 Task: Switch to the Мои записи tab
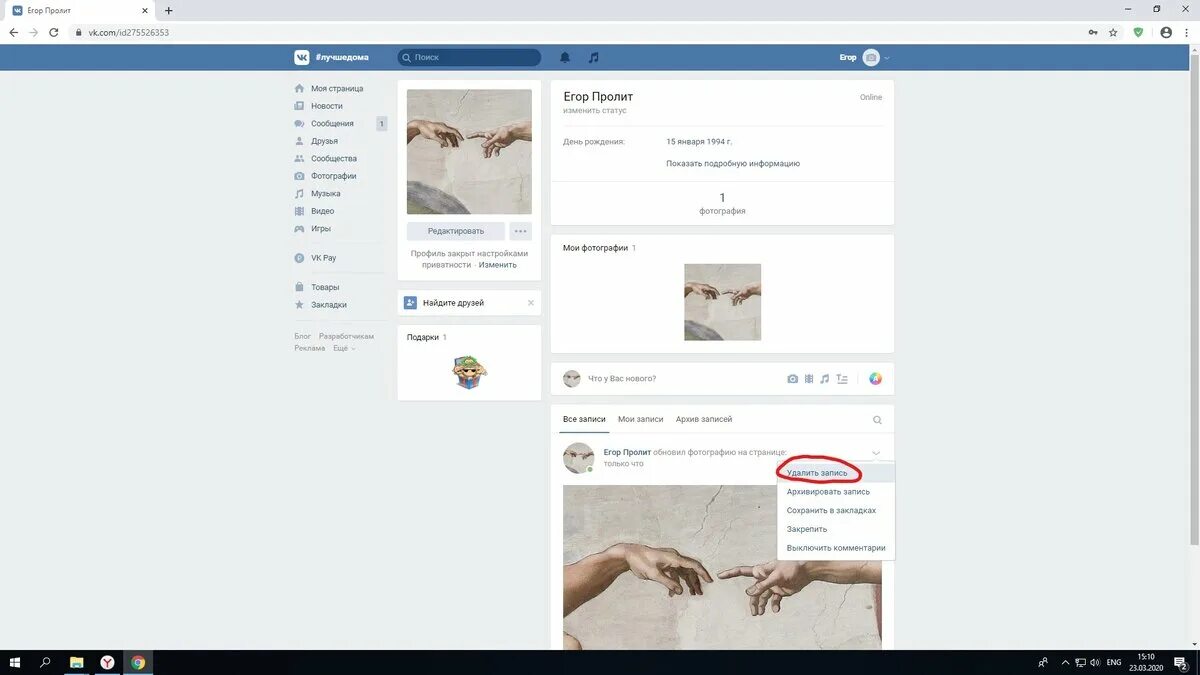point(641,420)
